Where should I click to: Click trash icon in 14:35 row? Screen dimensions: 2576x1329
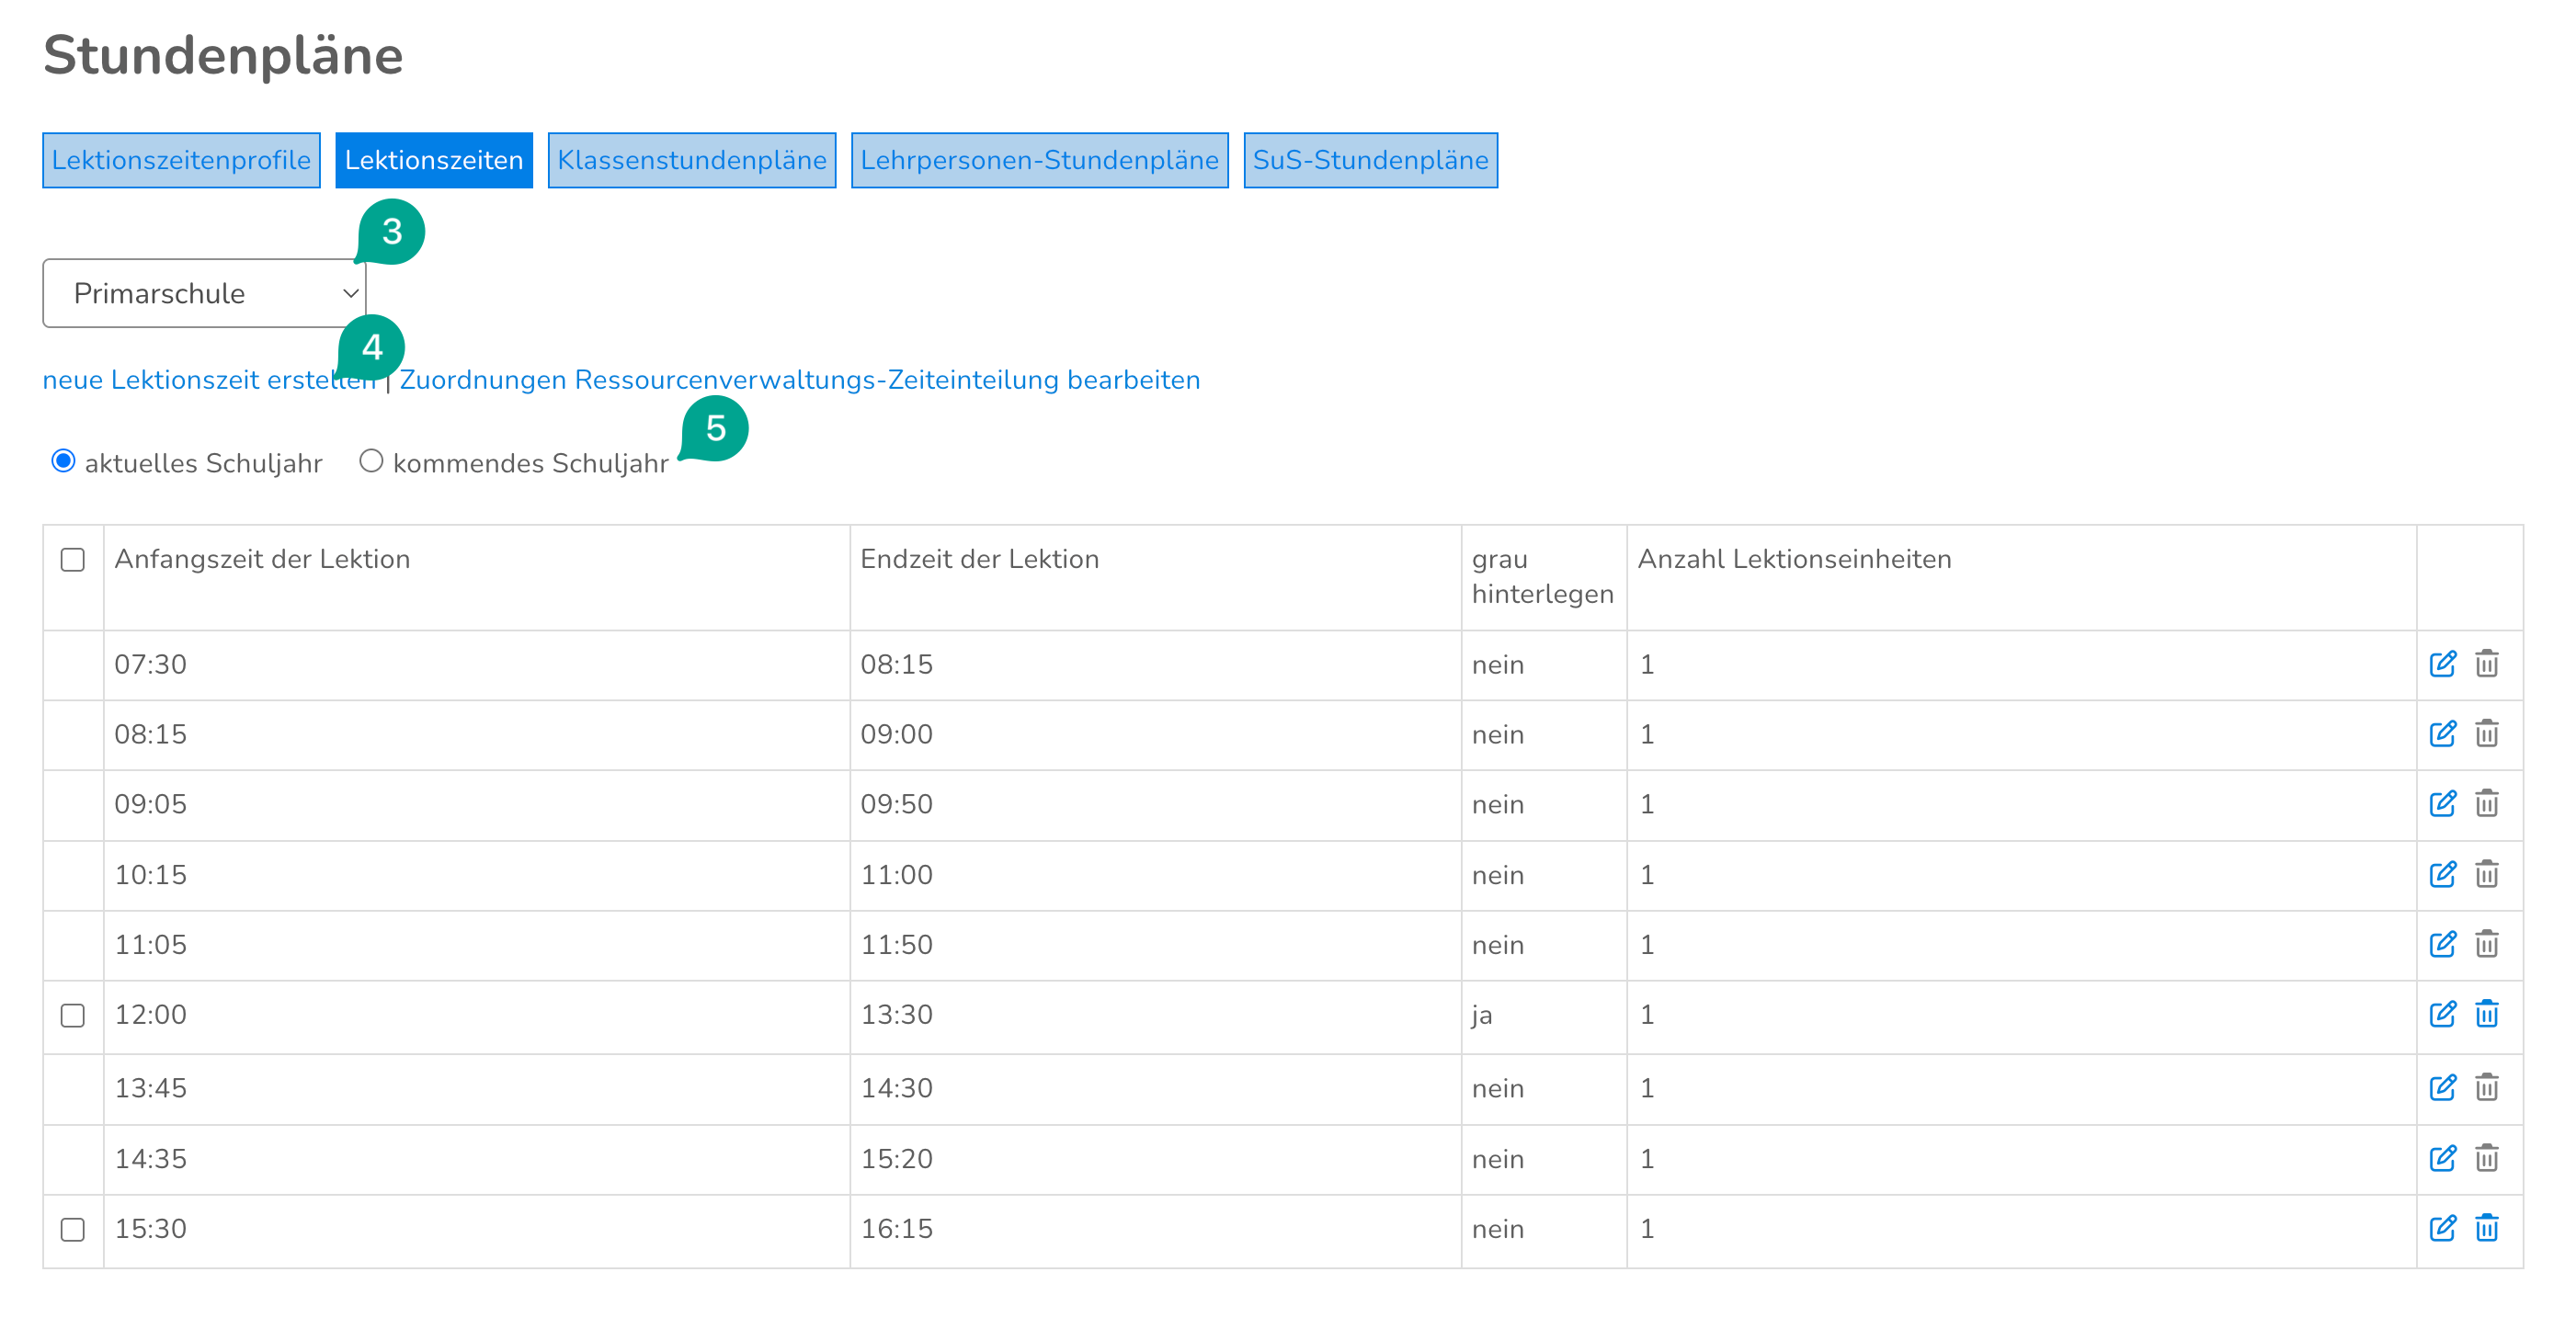(x=2486, y=1158)
